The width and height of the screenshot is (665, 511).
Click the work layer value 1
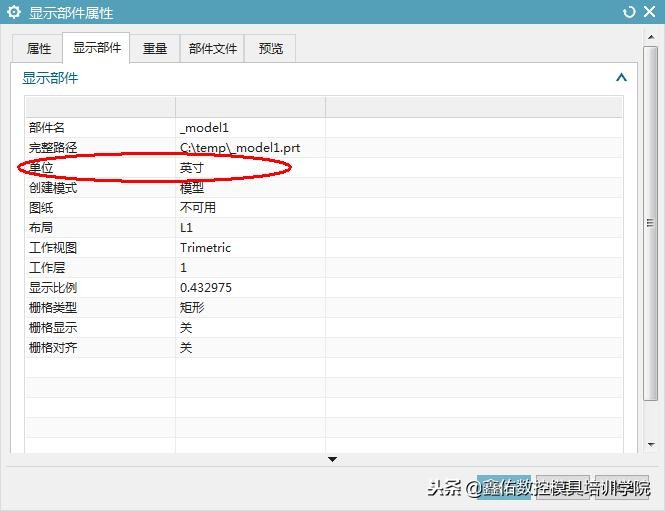183,268
